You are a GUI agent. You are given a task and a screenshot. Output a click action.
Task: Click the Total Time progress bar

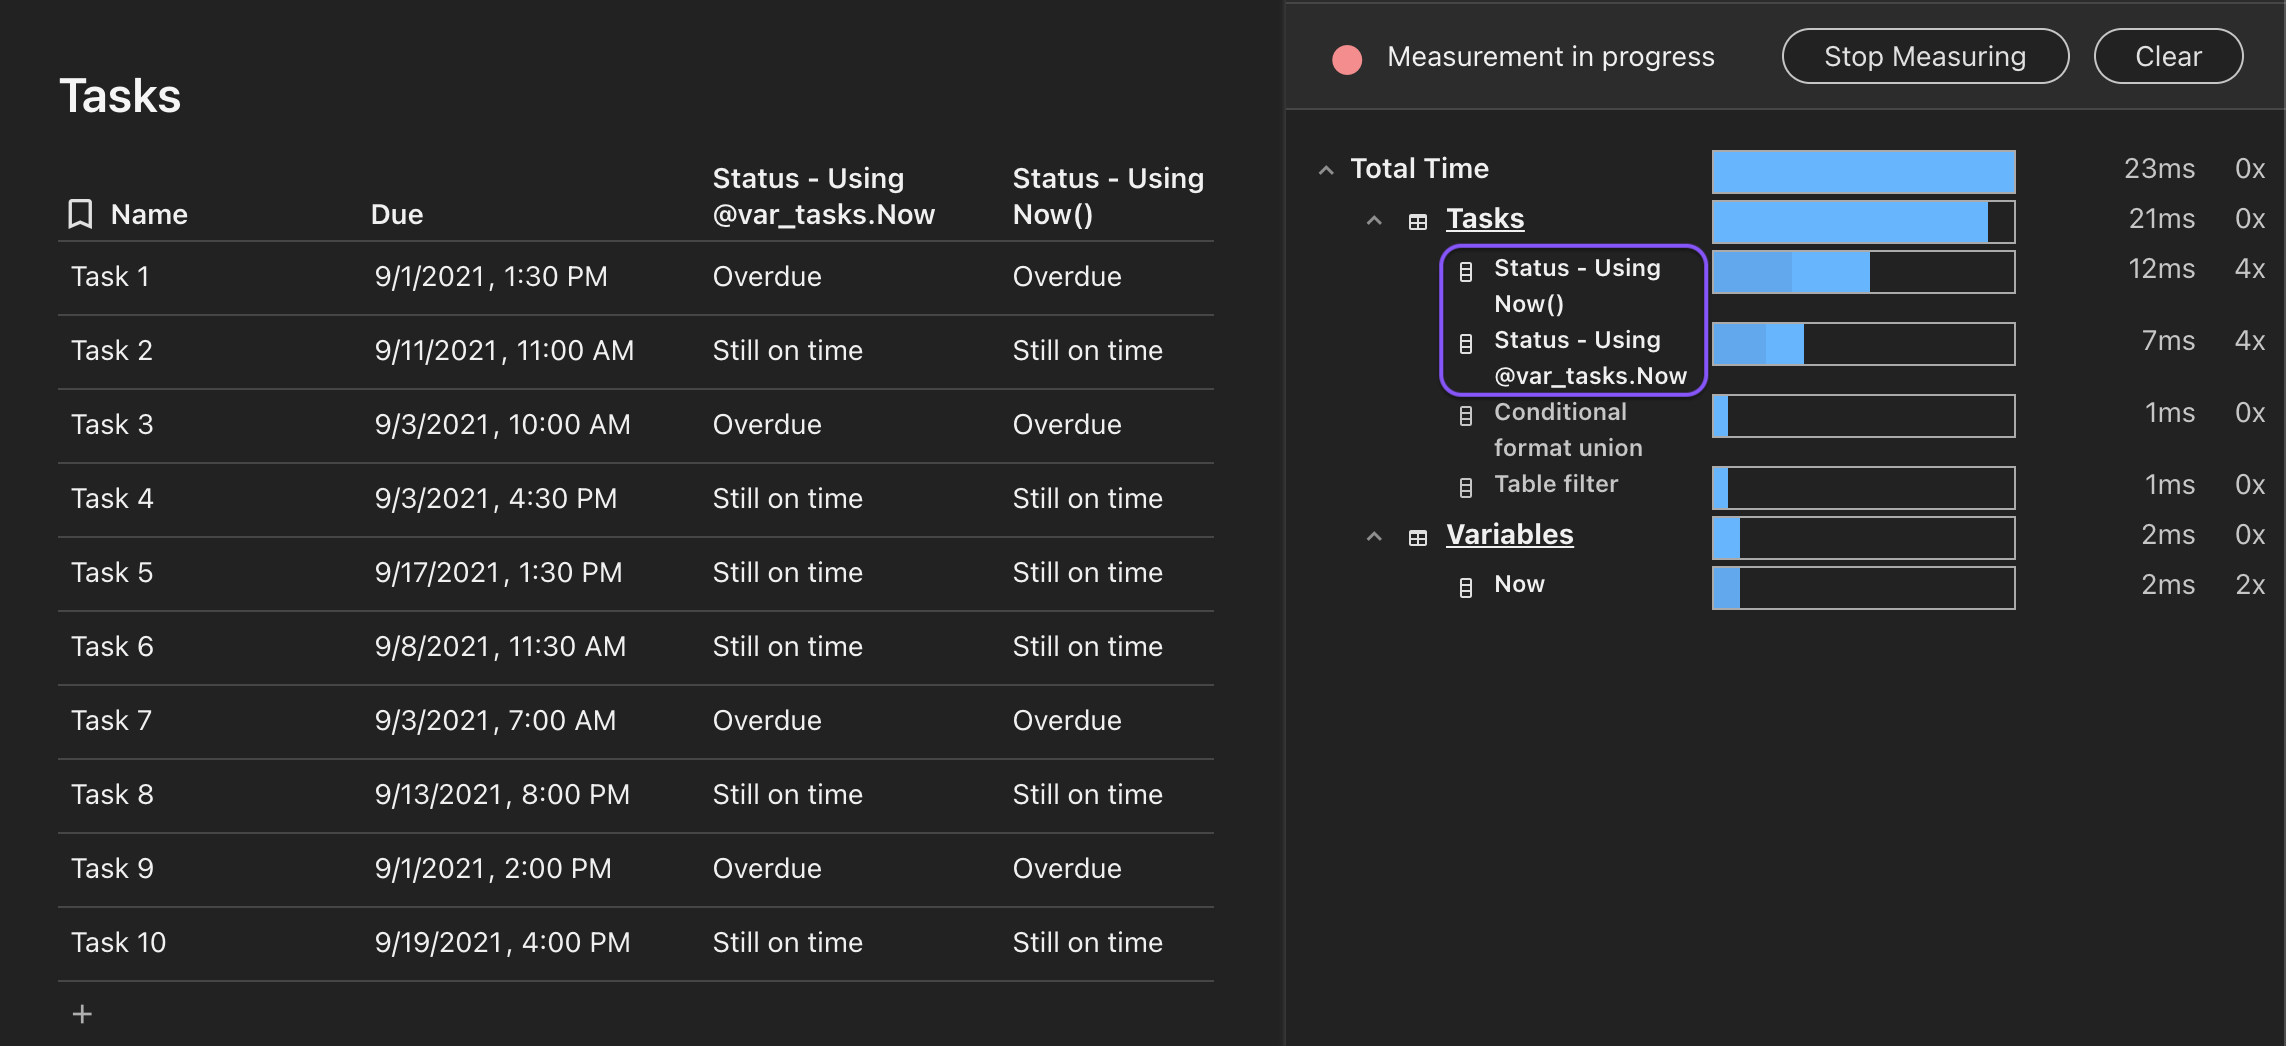point(1863,171)
